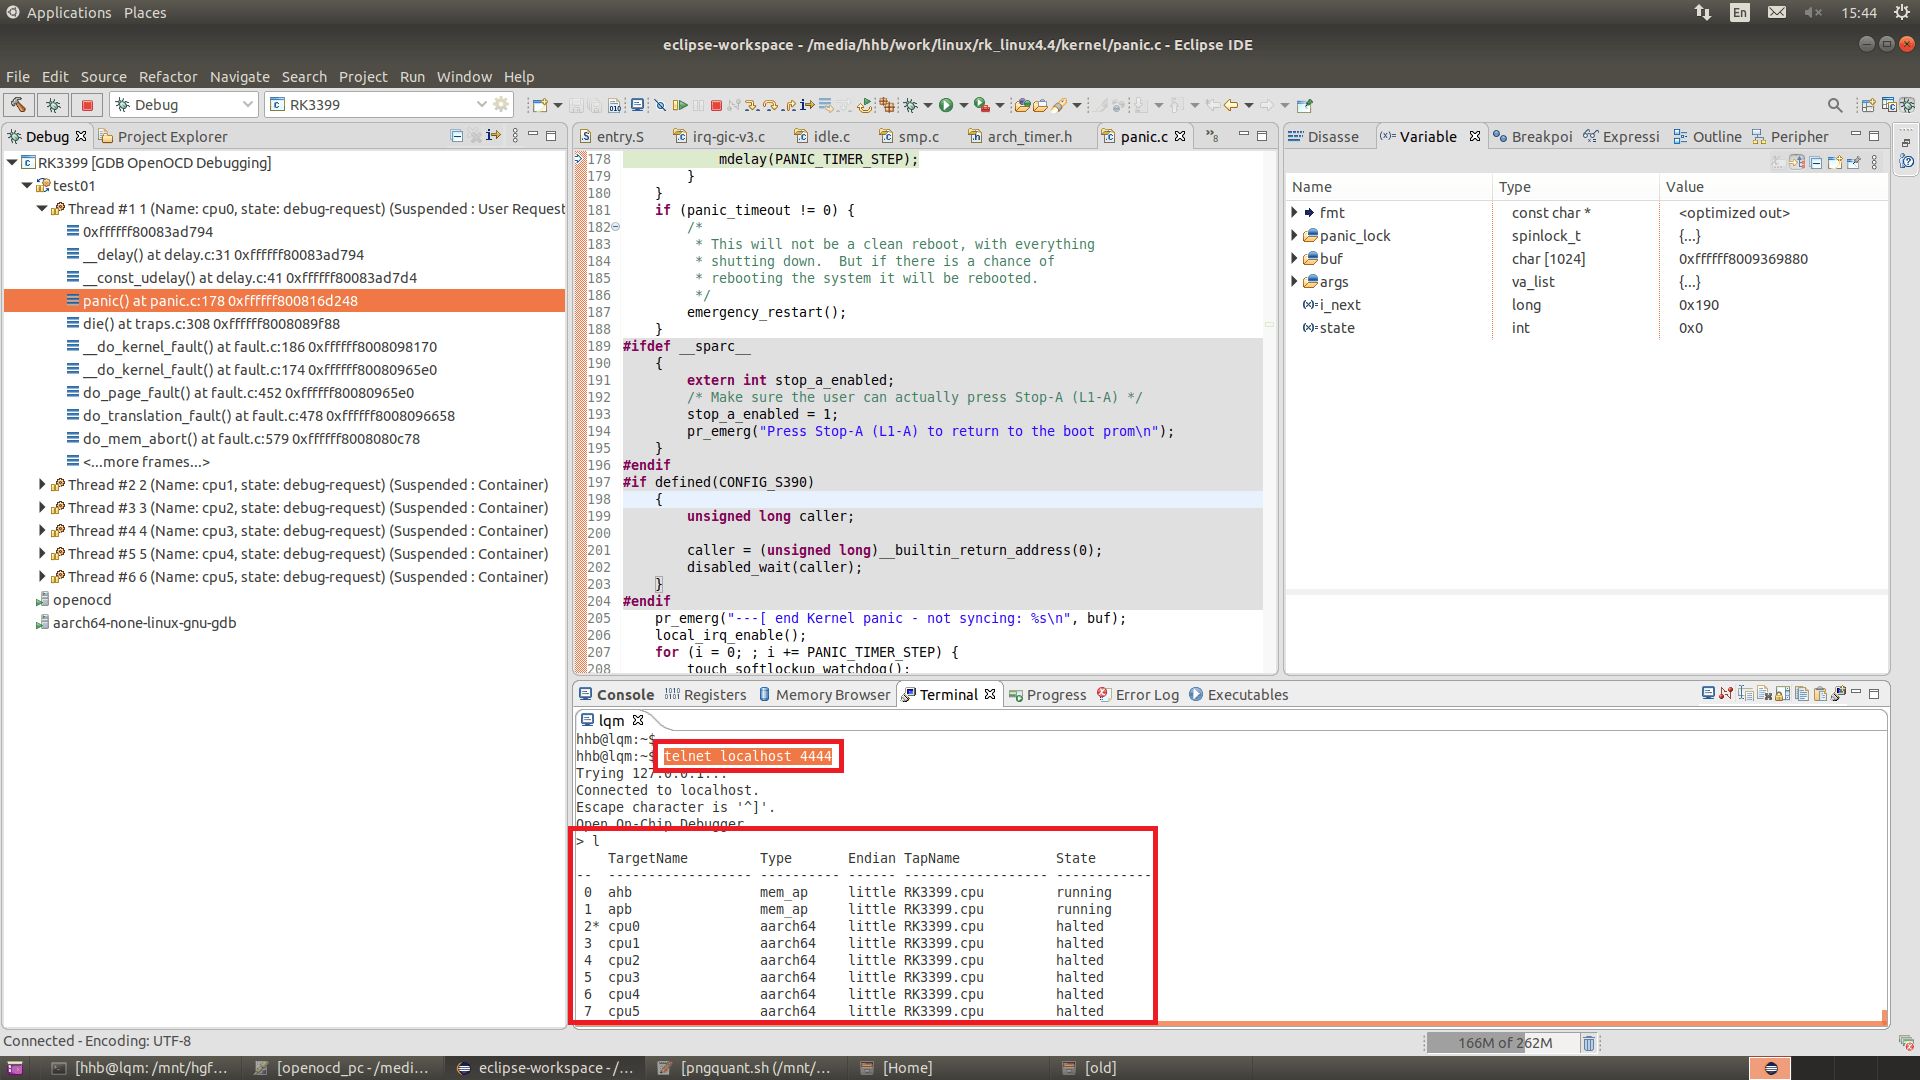Click the red Stop launch button
The image size is (1920, 1080).
point(87,104)
